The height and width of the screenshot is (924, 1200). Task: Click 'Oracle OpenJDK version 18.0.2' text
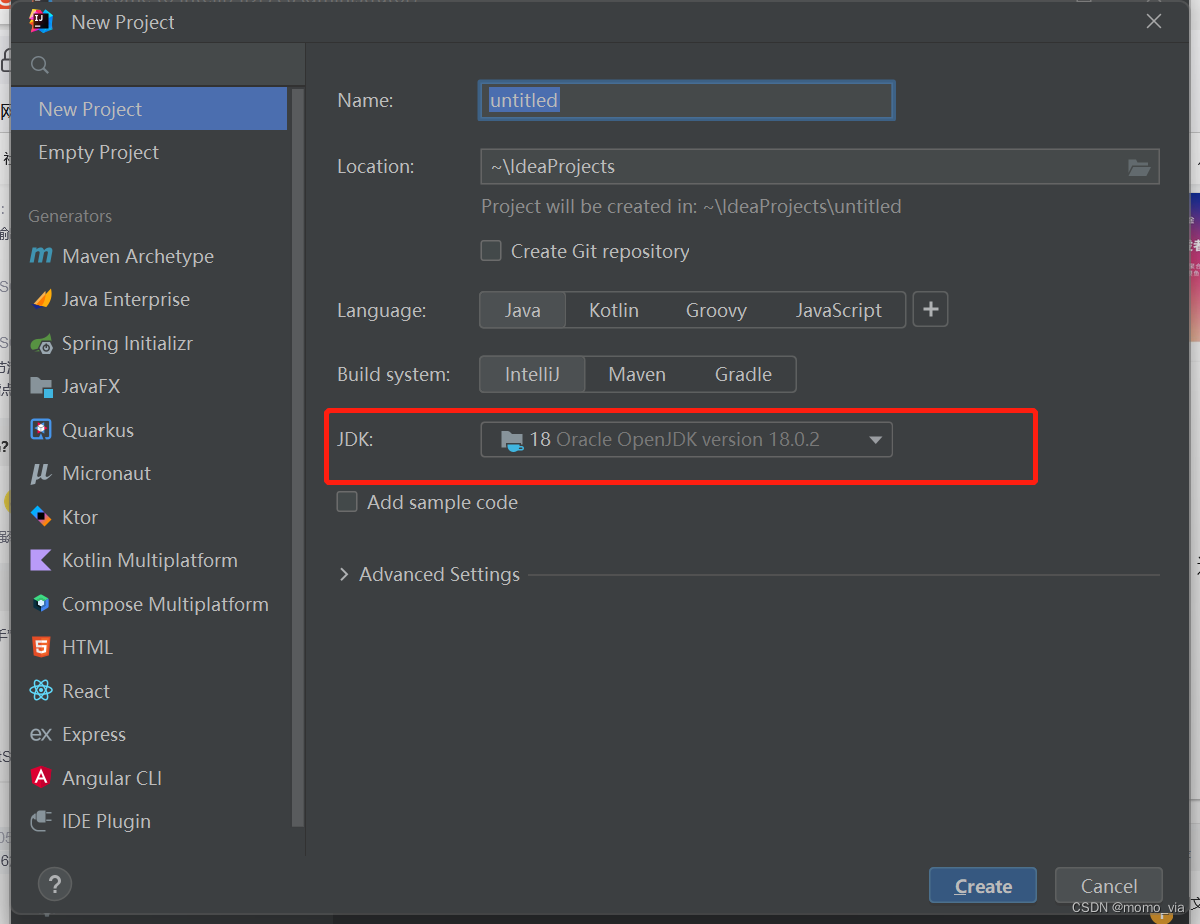coord(688,439)
